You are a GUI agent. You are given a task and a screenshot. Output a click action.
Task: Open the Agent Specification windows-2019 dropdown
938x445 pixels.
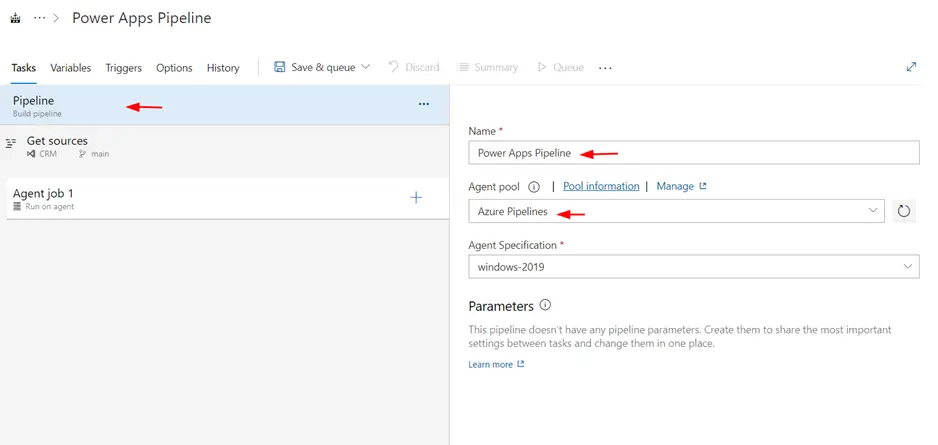[x=694, y=267]
